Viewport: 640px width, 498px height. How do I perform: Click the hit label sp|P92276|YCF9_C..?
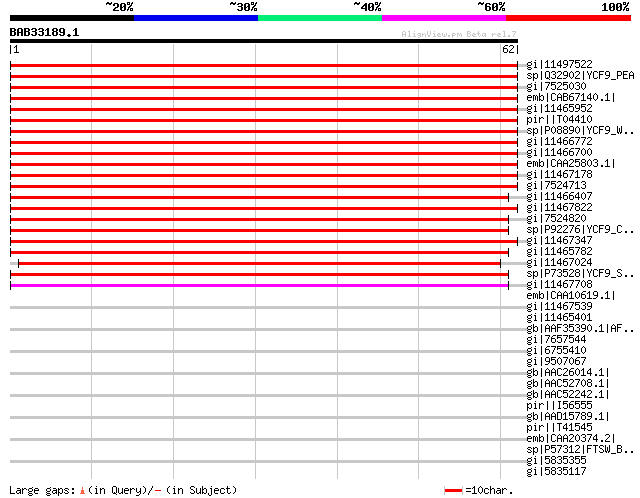580,229
